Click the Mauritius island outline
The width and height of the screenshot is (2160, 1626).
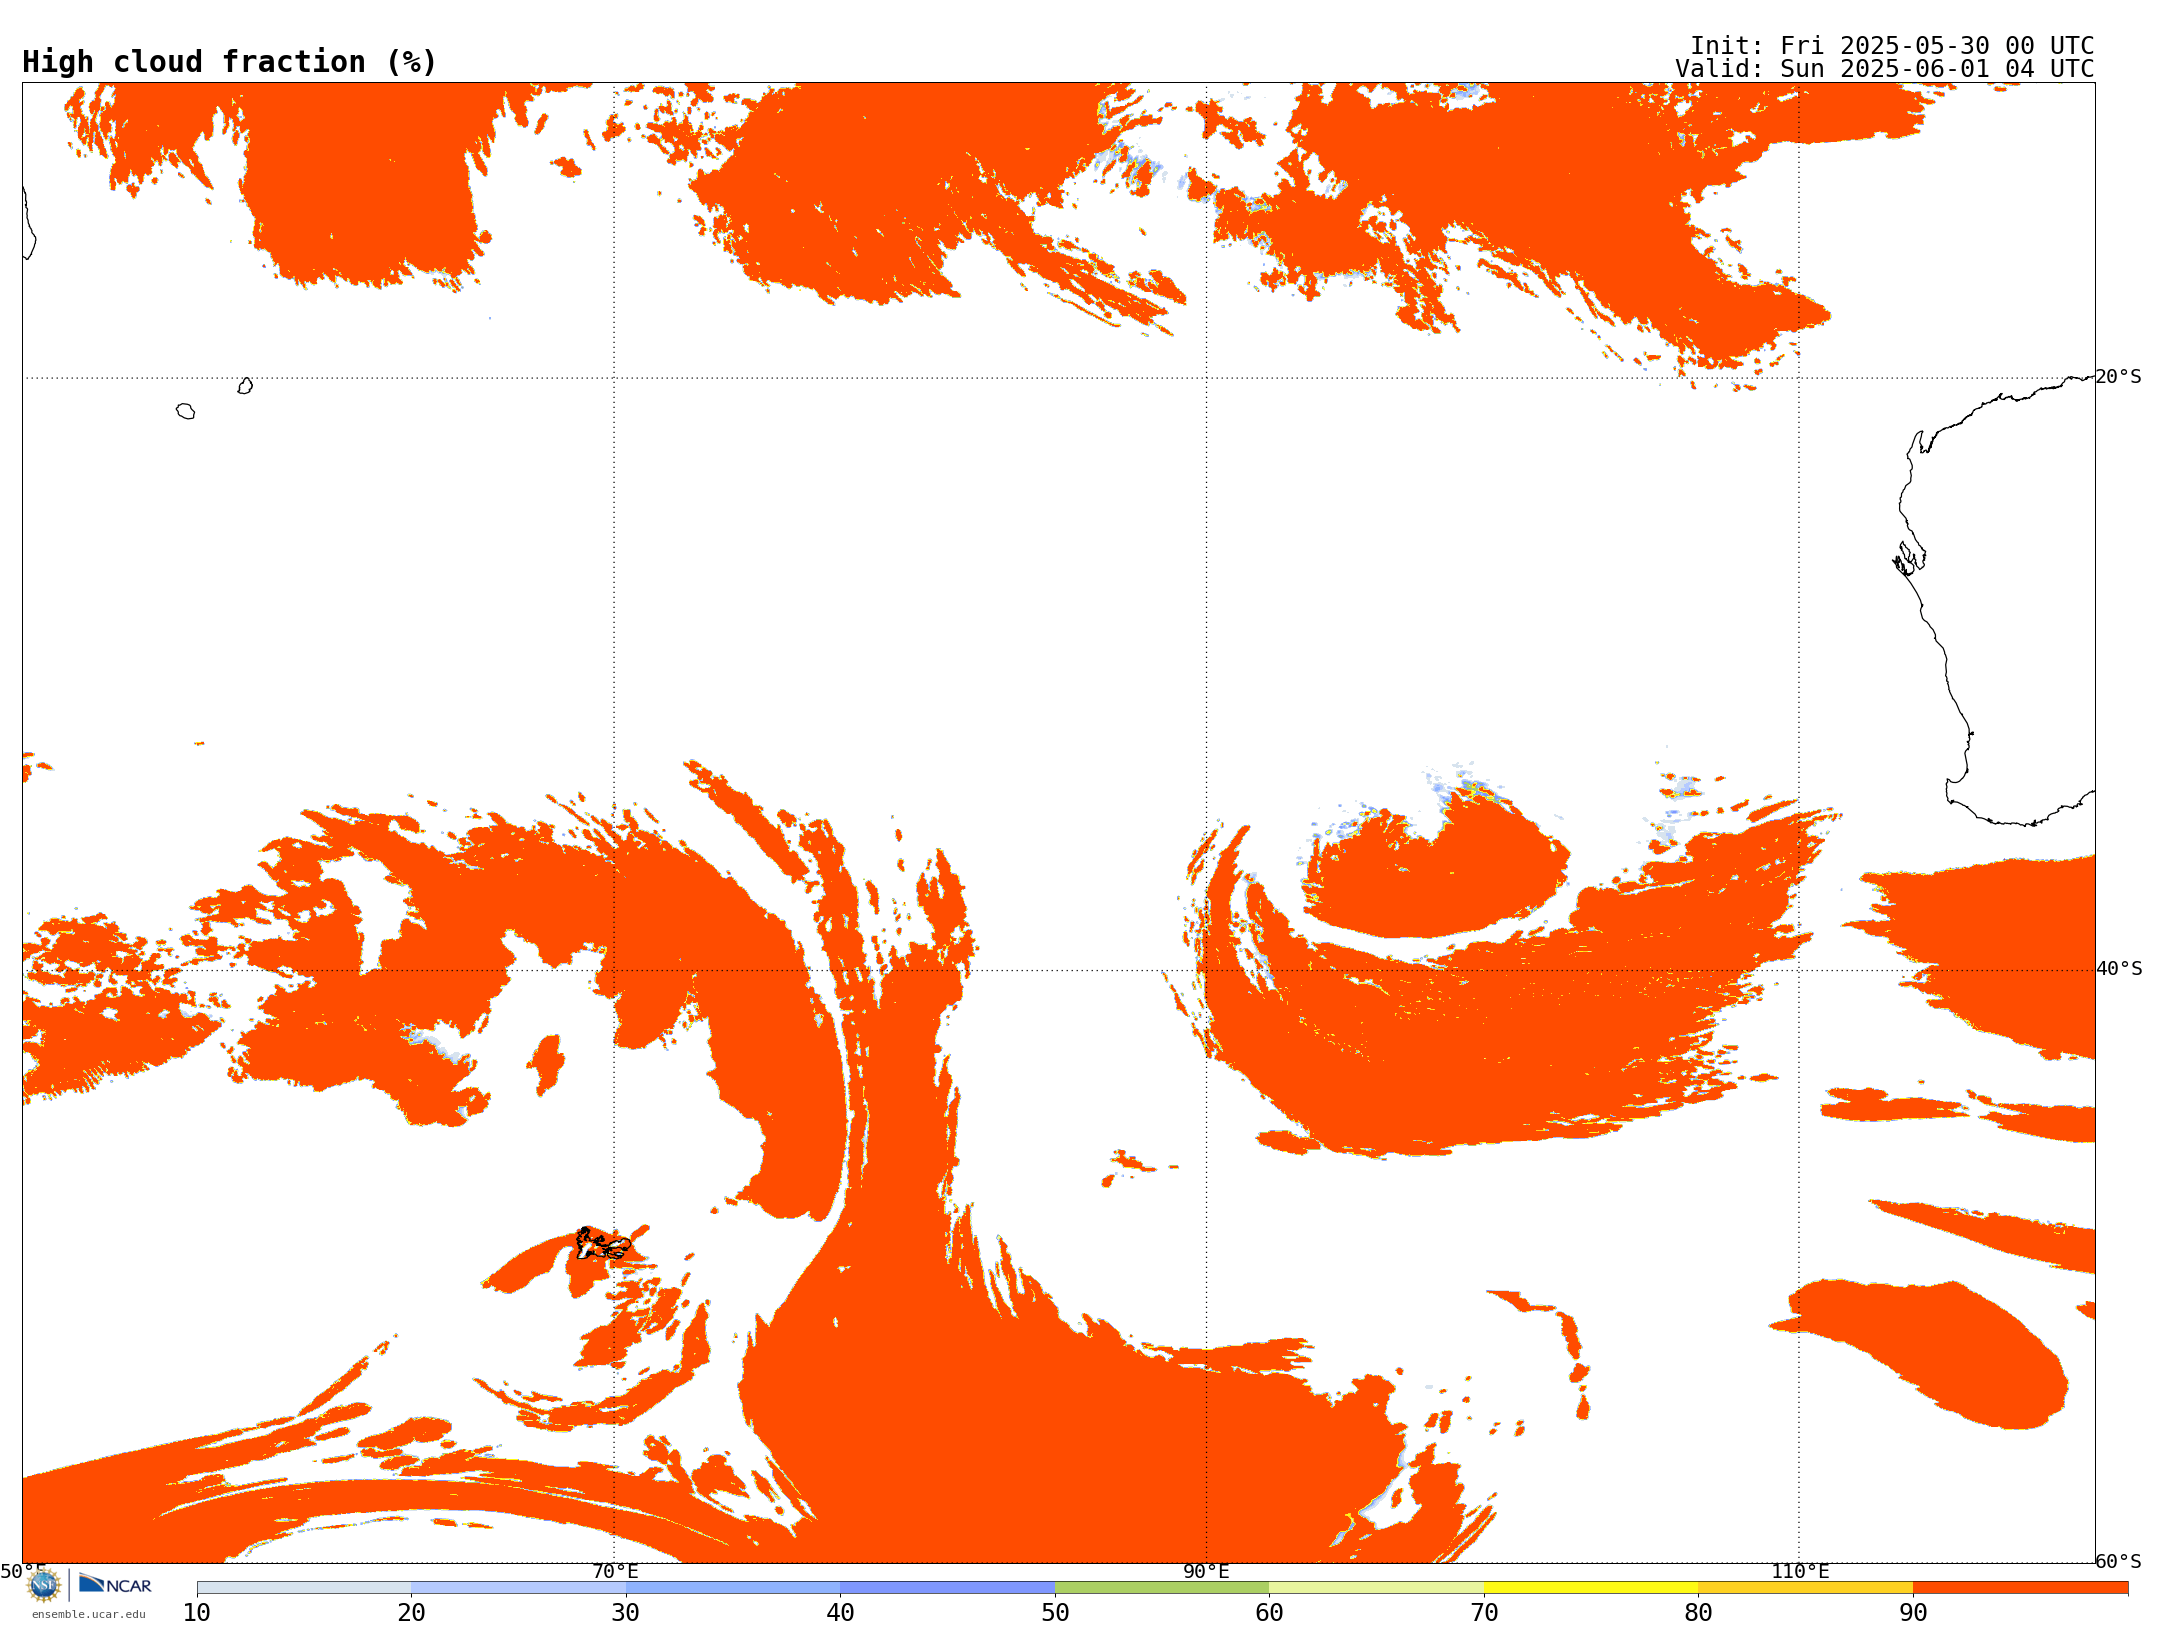click(x=245, y=386)
